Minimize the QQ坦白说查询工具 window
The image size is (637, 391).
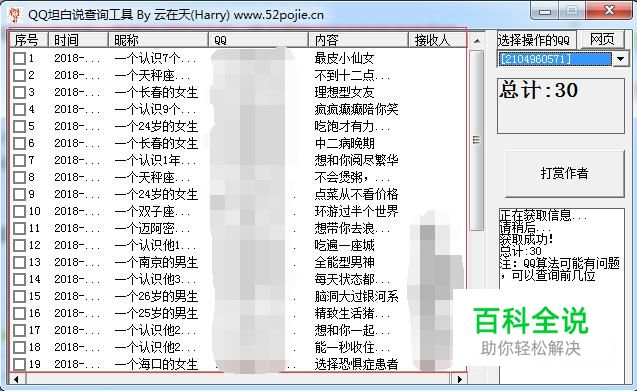click(x=545, y=11)
